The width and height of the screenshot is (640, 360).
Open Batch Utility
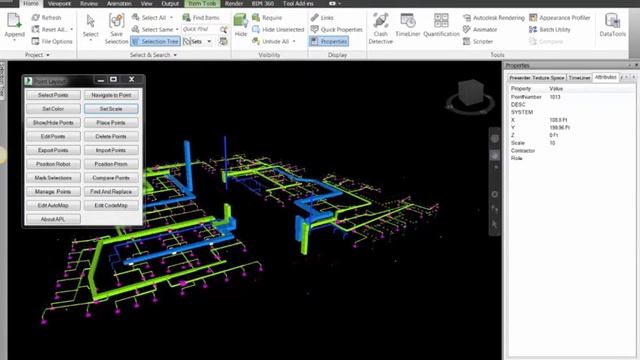coord(550,29)
